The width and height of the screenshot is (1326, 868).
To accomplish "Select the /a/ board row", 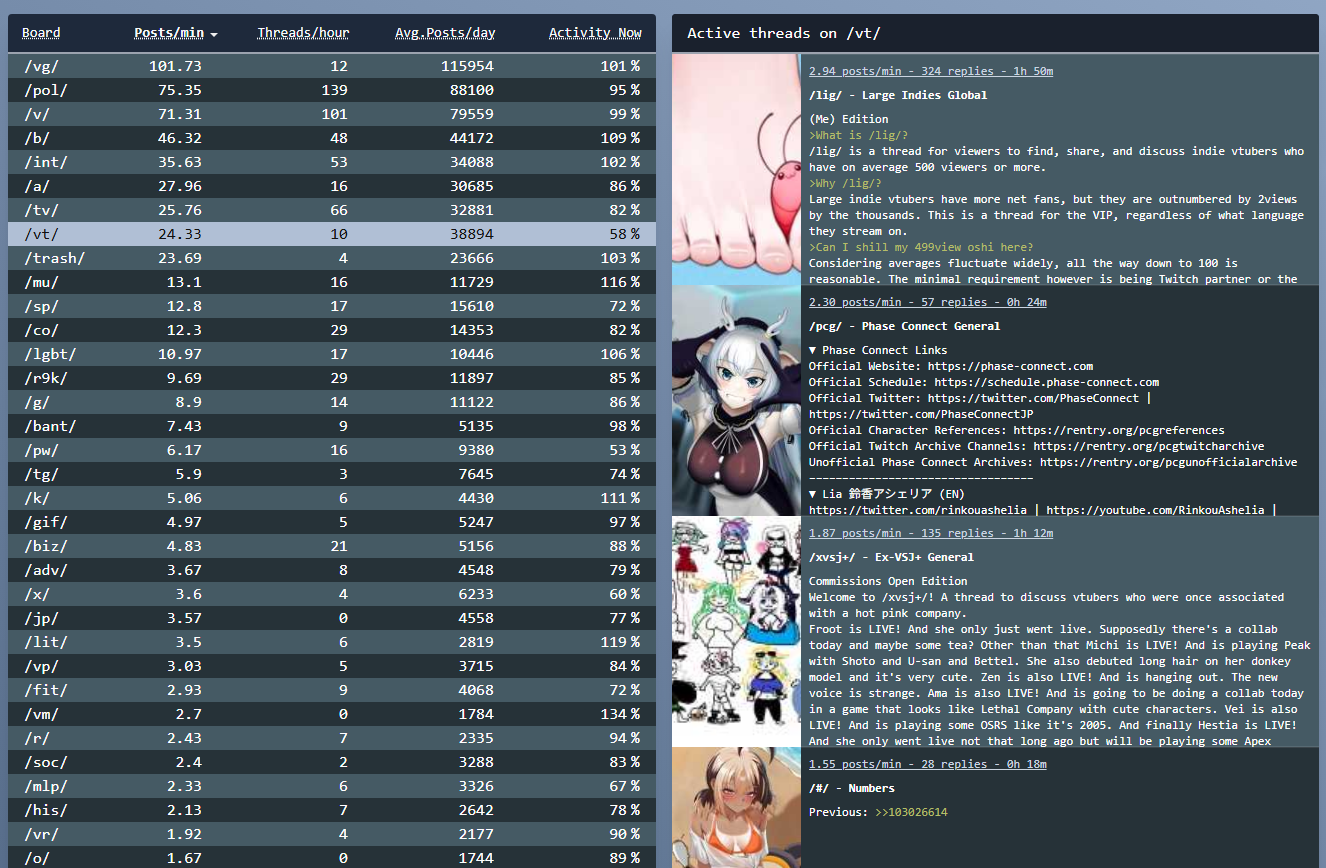I will [332, 186].
